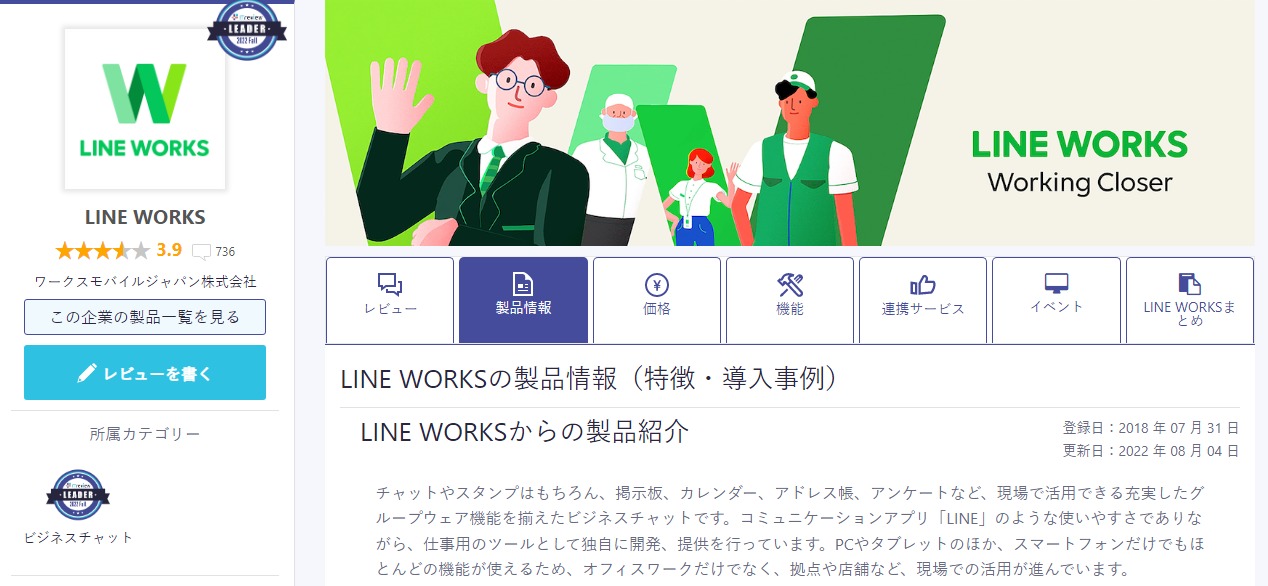Click the review count comment icon
The height and width of the screenshot is (586, 1268).
coord(201,251)
